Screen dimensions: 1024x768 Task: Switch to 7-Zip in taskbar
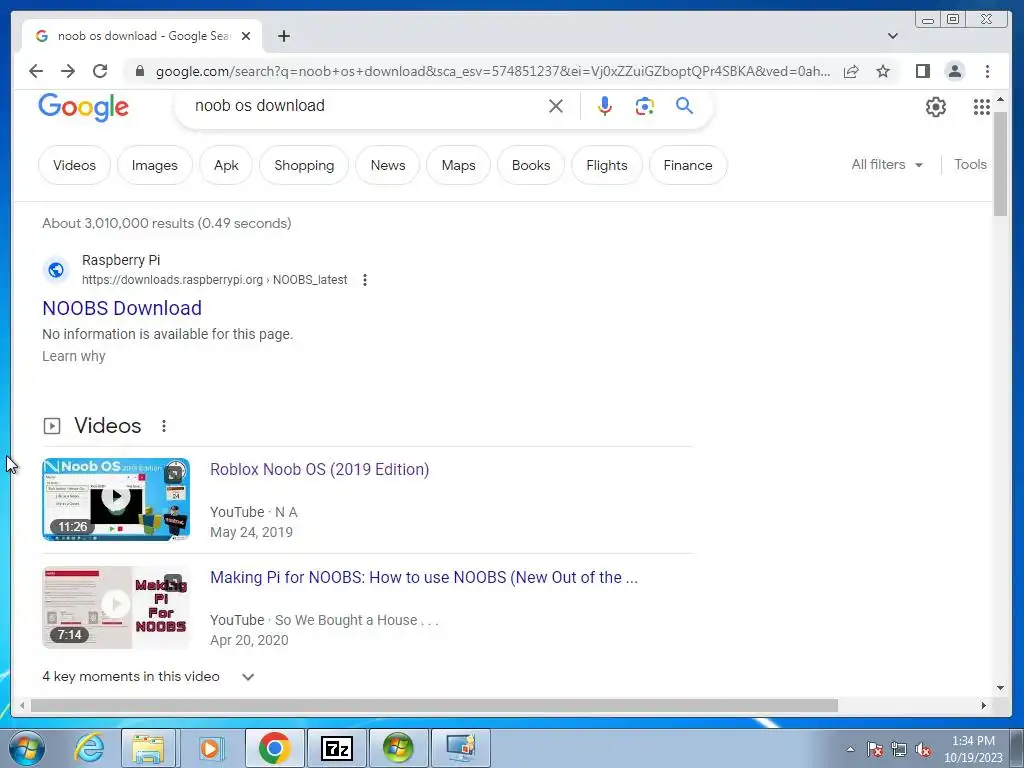337,748
